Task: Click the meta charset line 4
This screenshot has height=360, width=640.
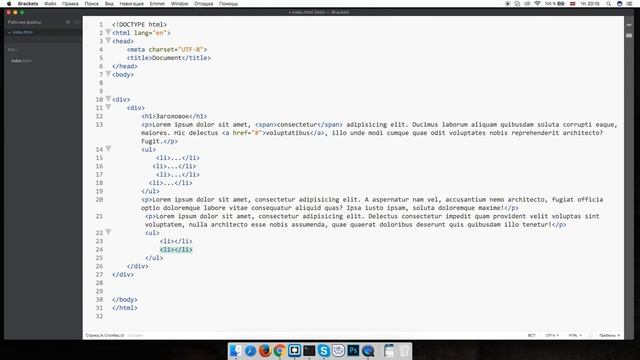Action: click(x=167, y=49)
